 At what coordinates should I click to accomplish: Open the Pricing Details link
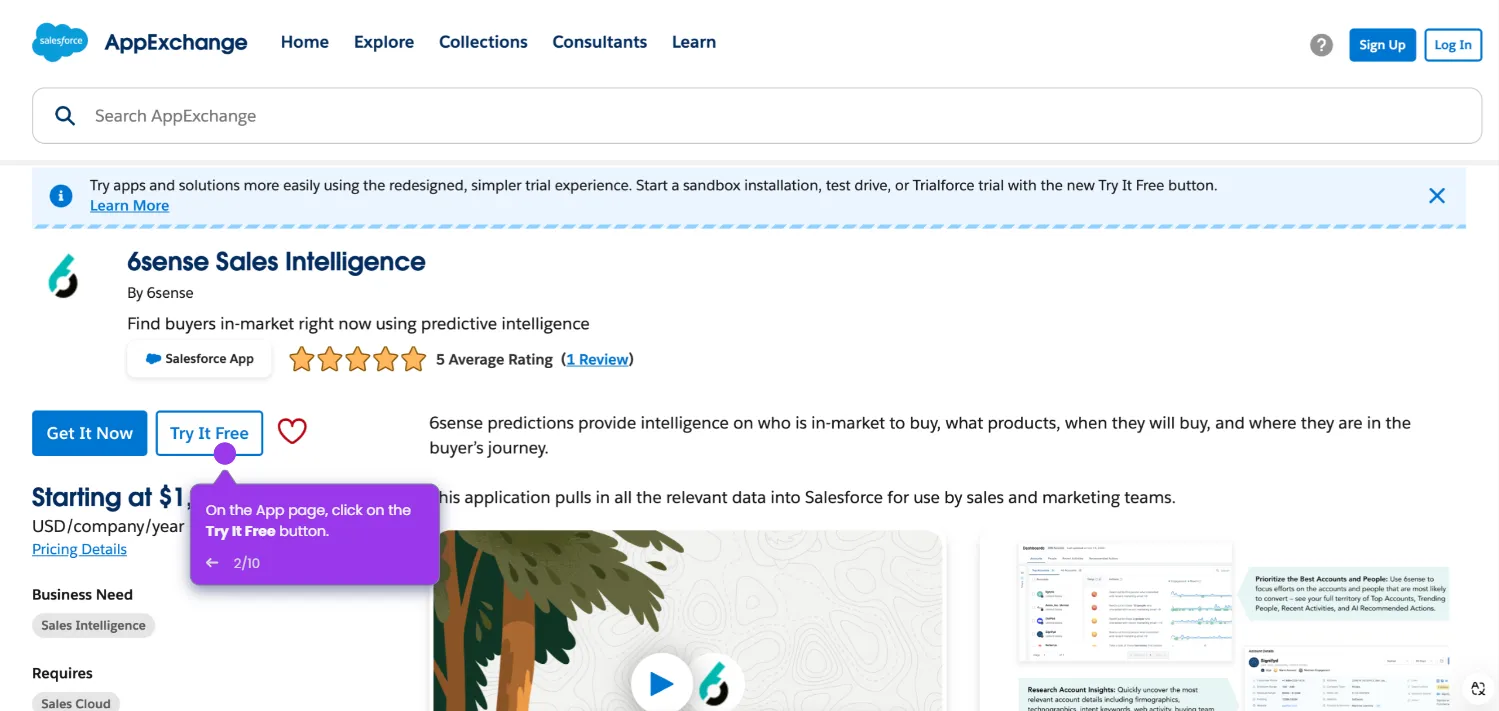coord(79,549)
